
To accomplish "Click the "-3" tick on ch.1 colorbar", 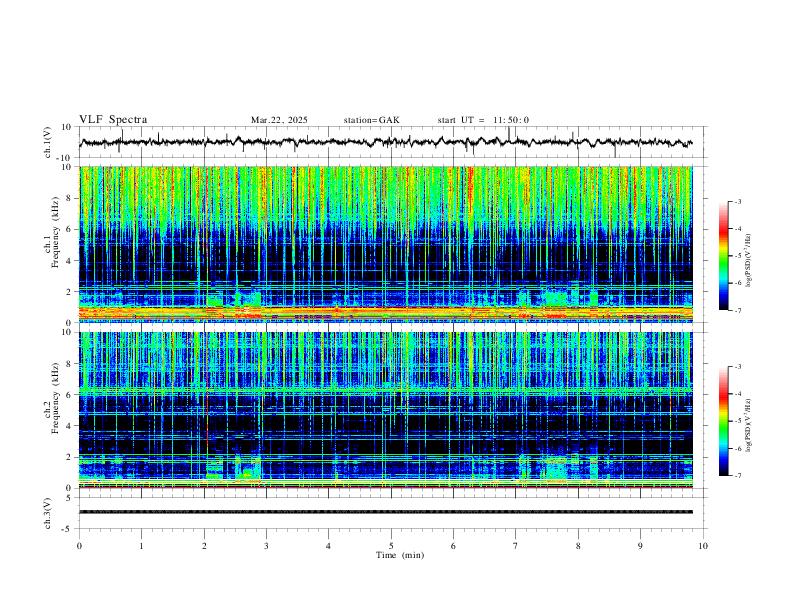I will 738,201.
